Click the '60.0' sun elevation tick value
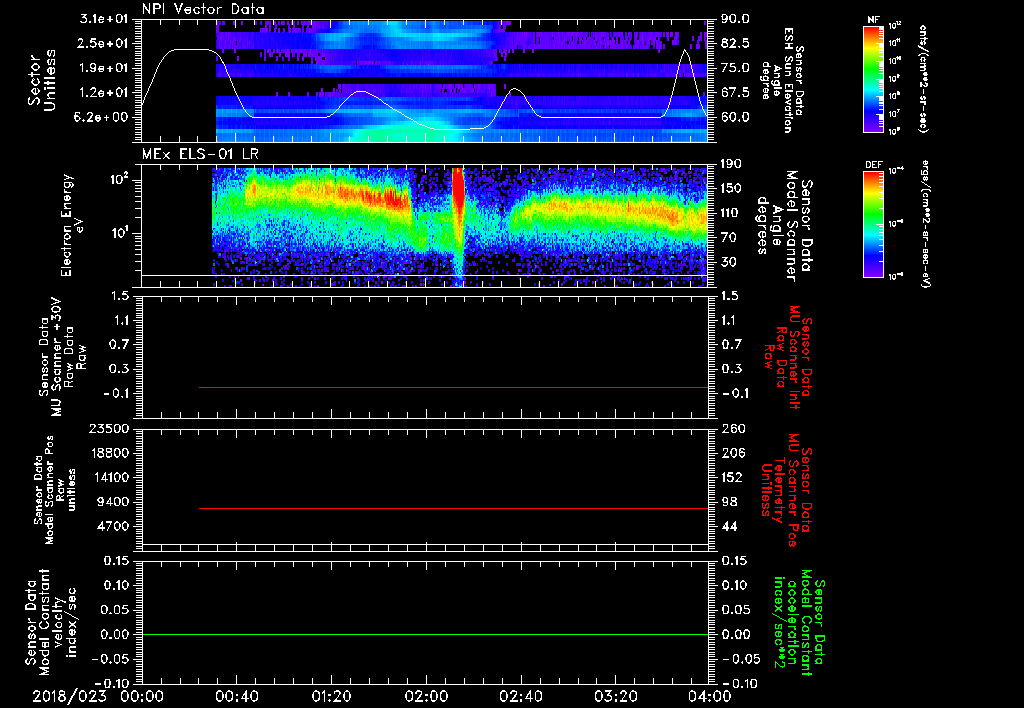Screen dimensions: 1024x708 click(735, 117)
